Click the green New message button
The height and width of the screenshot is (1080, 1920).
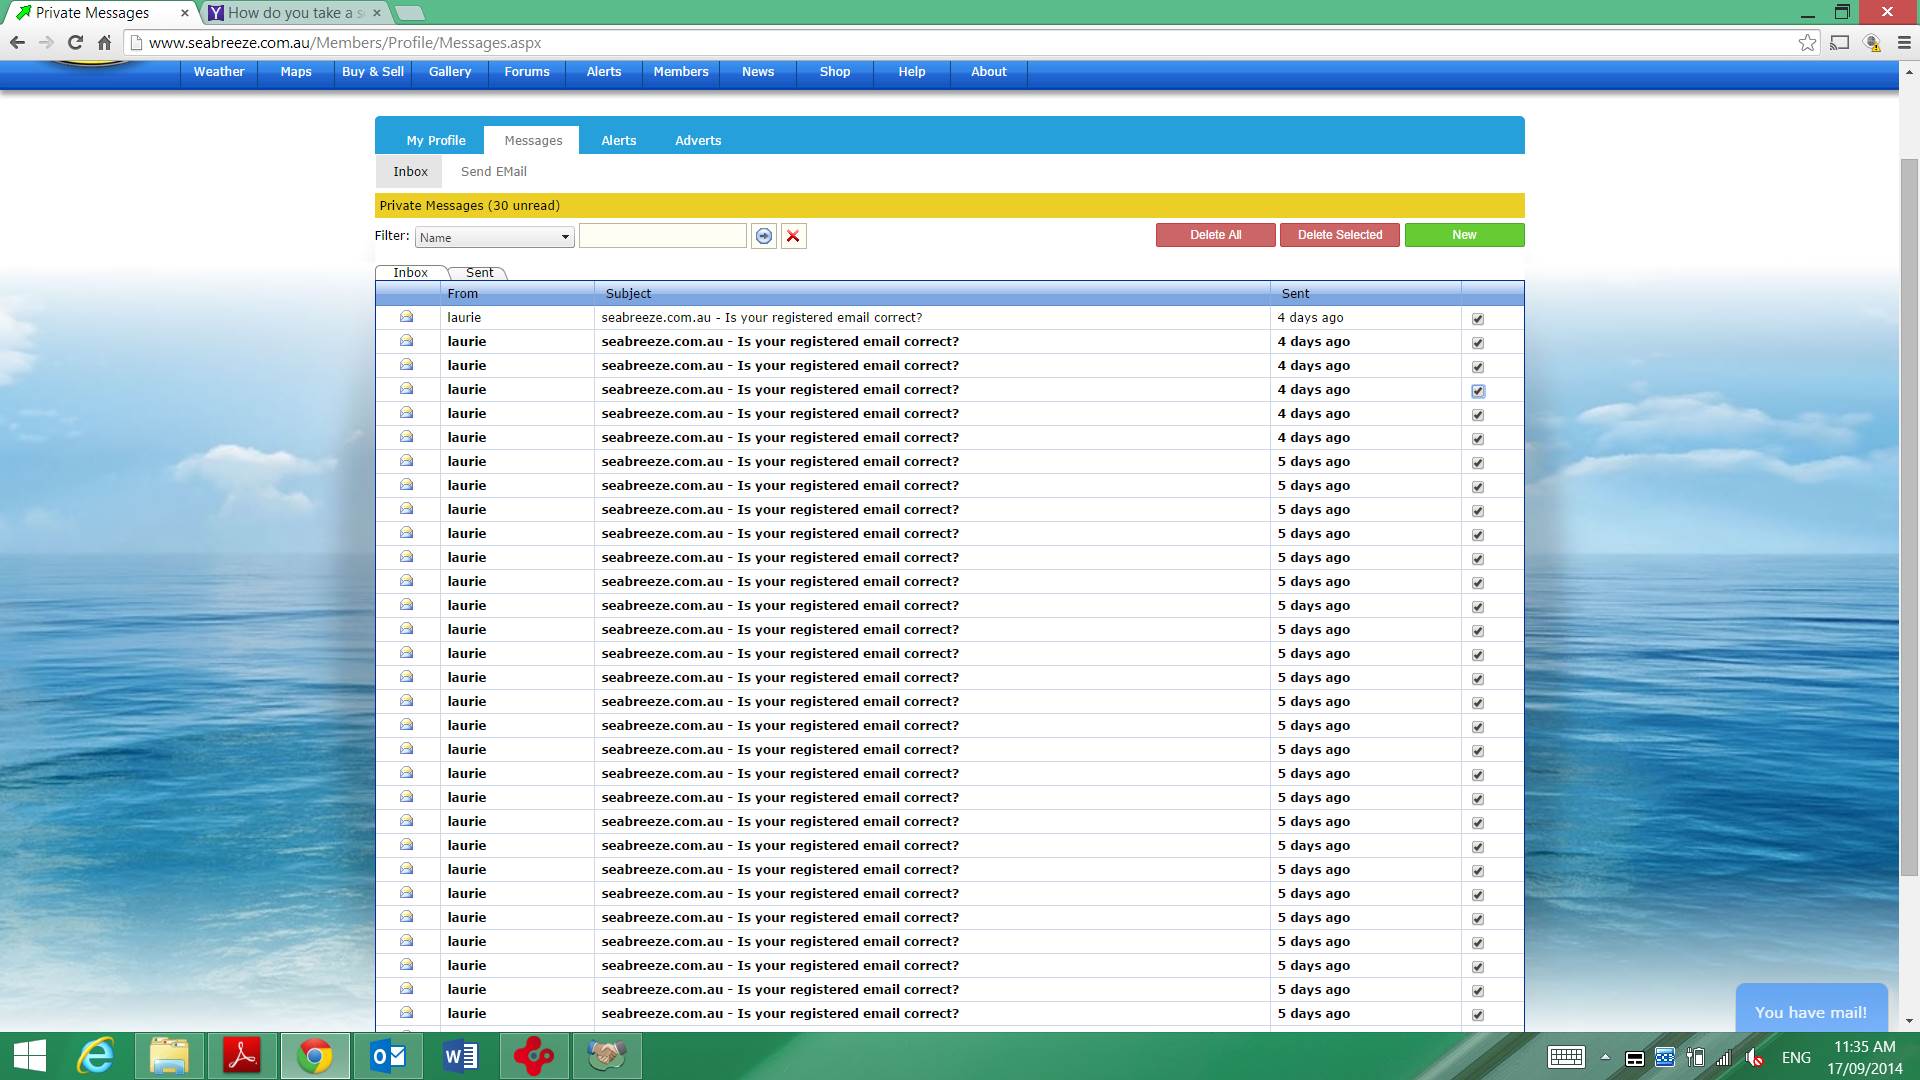point(1464,235)
